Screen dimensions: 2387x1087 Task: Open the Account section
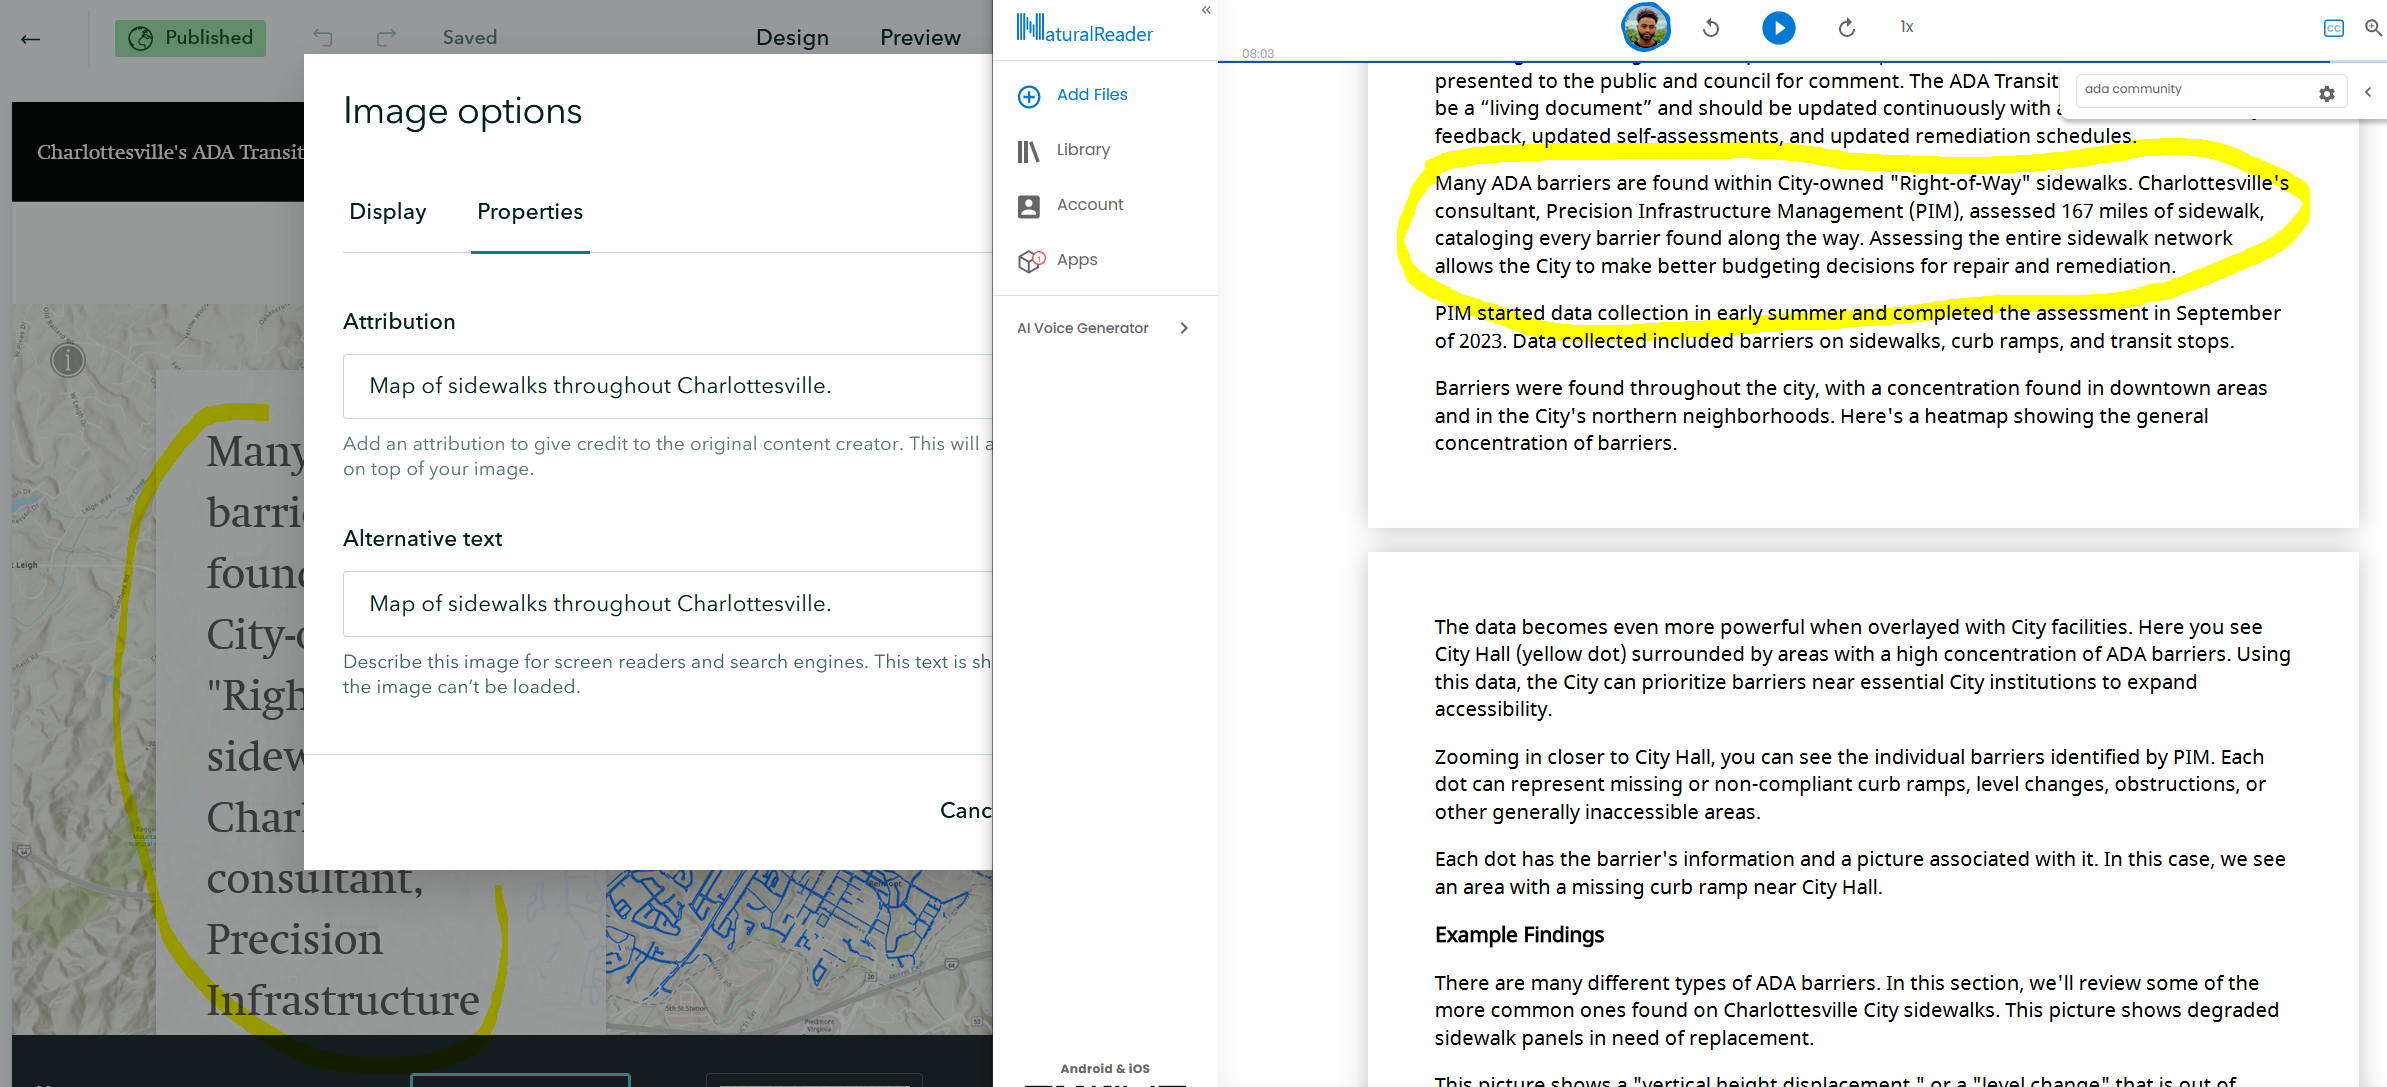click(1089, 205)
